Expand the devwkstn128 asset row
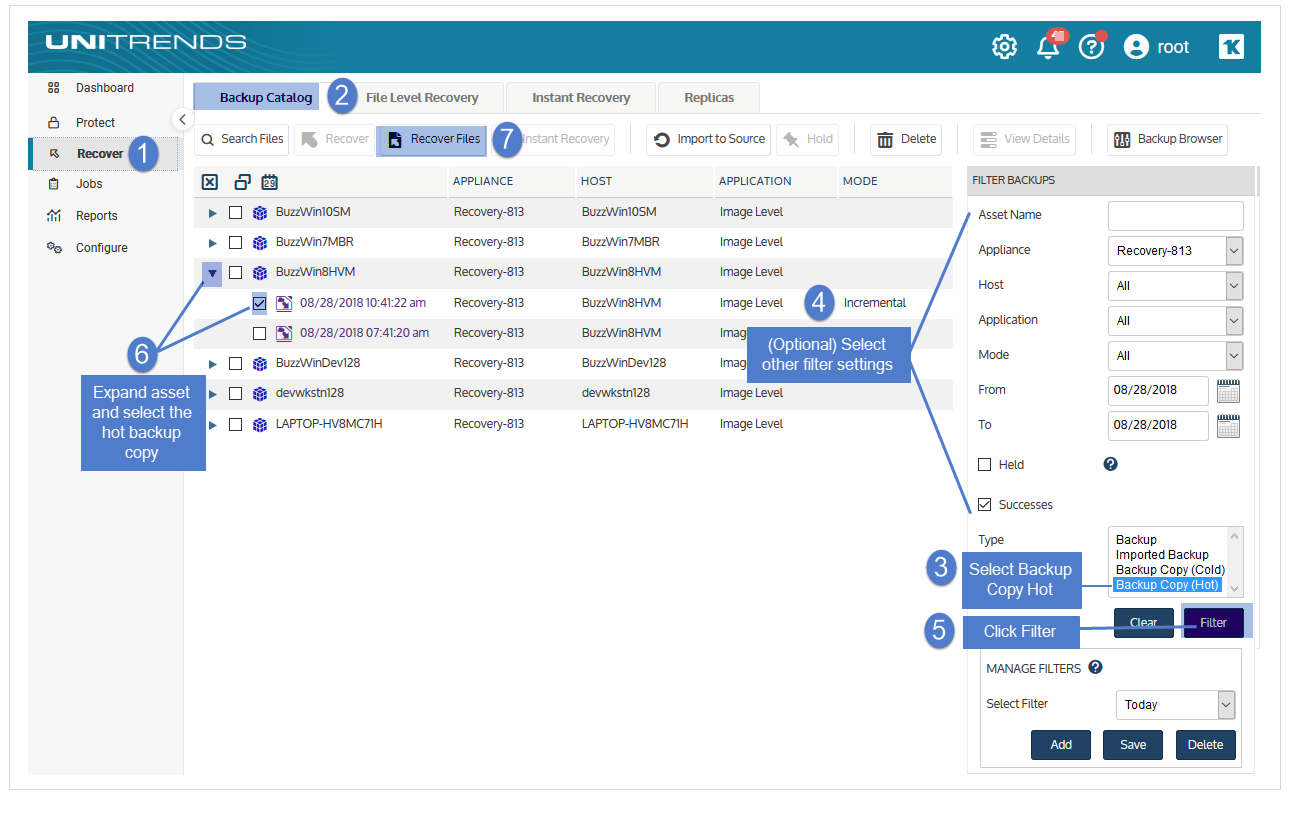The width and height of the screenshot is (1307, 813). [212, 394]
